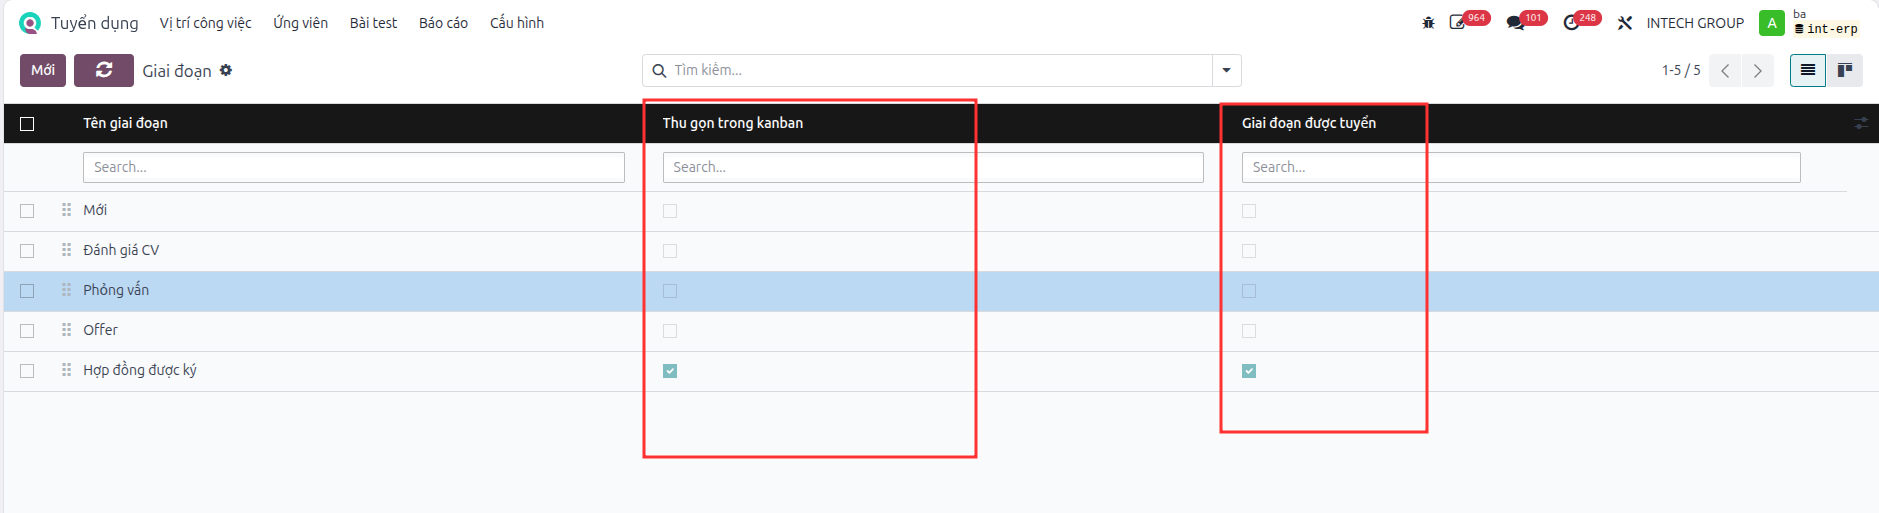Viewport: 1879px width, 513px height.
Task: Click the optional columns adjust icon in header
Action: (x=1861, y=123)
